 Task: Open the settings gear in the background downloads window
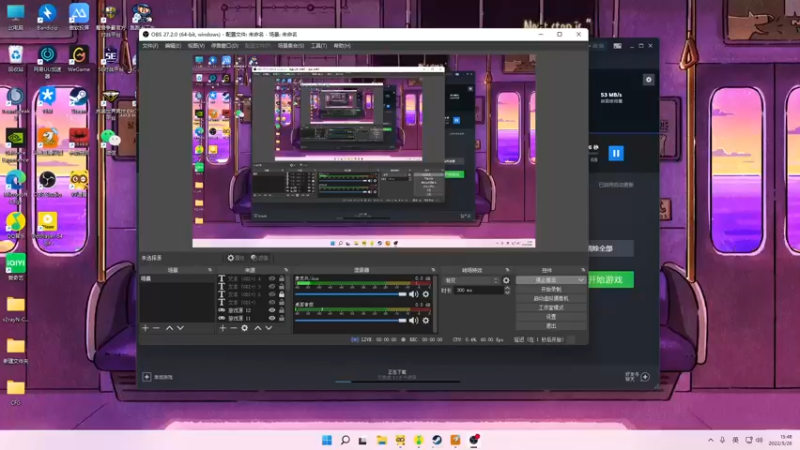point(648,80)
